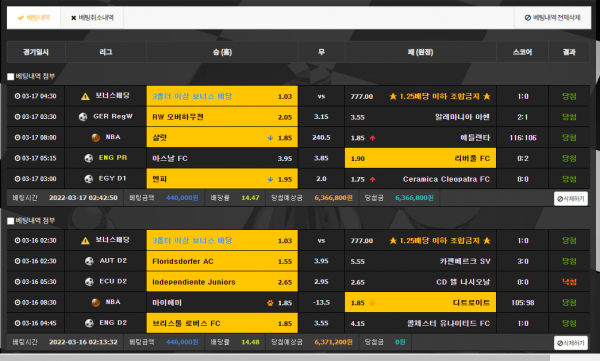Tick 베팅내역 첨부 checkbox for the 03-17 slip

(x=11, y=77)
